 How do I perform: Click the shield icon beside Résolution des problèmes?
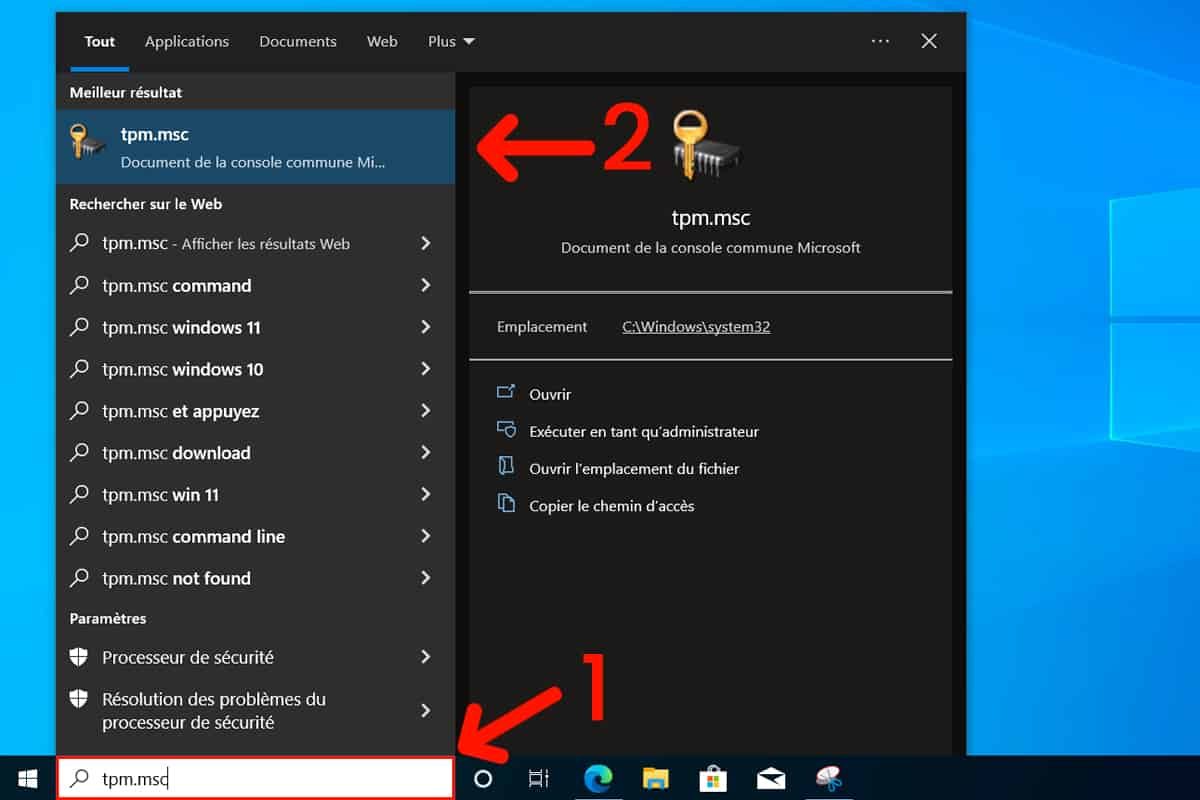click(79, 698)
